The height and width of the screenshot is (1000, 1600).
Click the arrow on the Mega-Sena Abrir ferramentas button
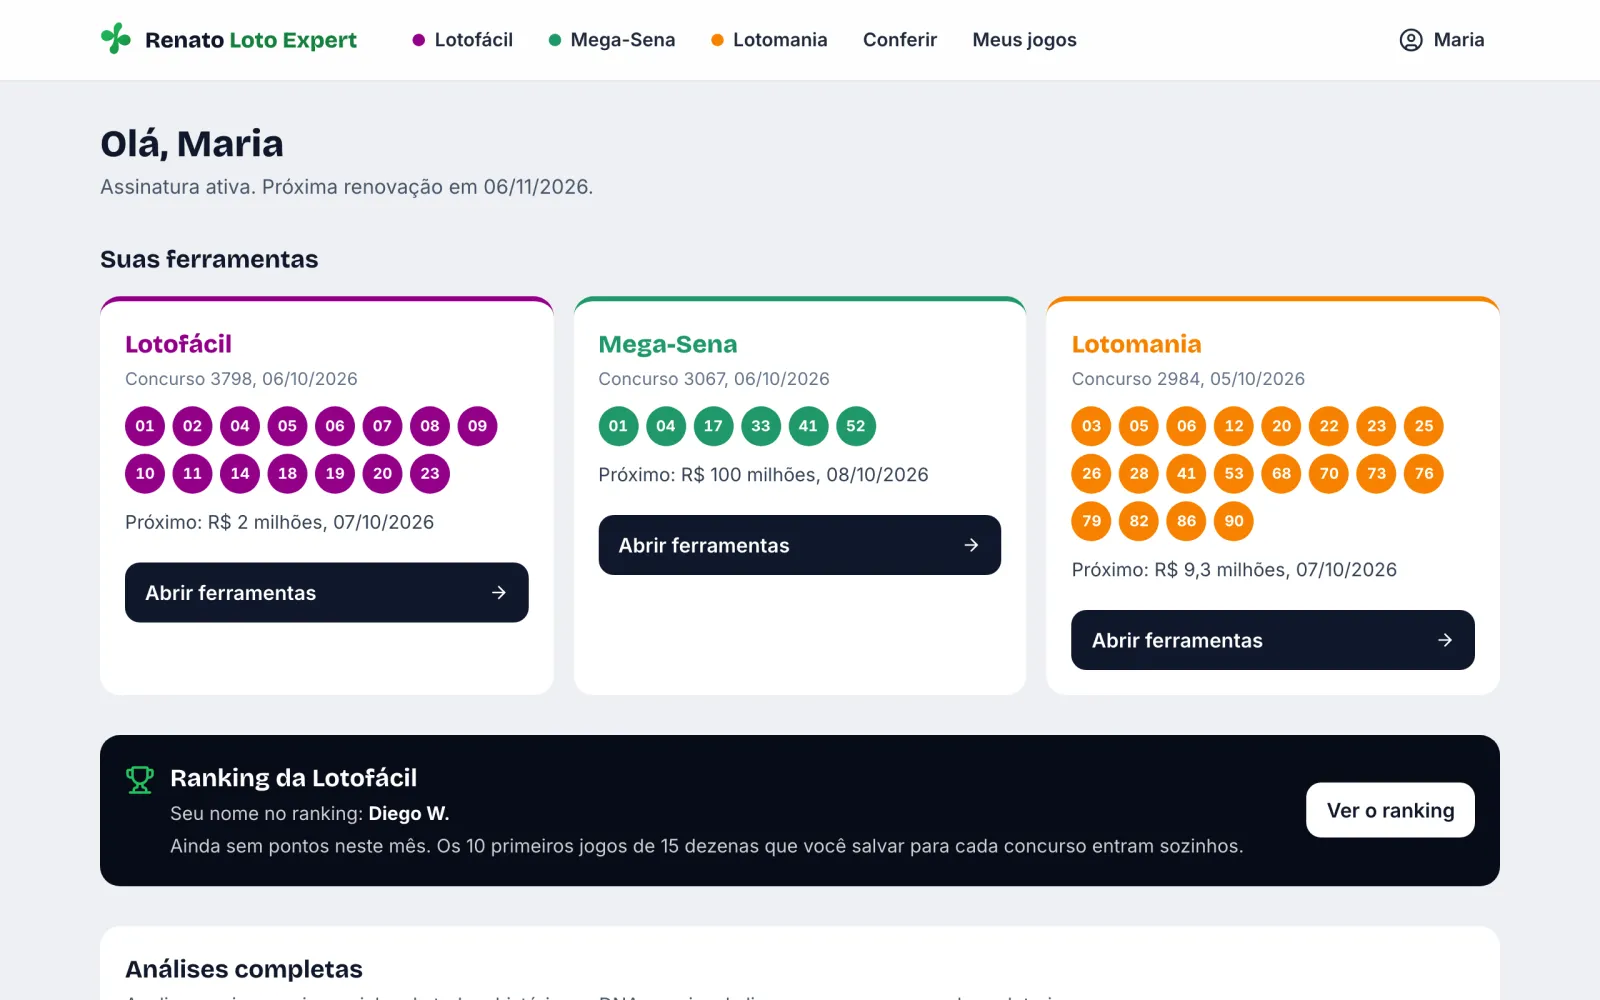971,545
